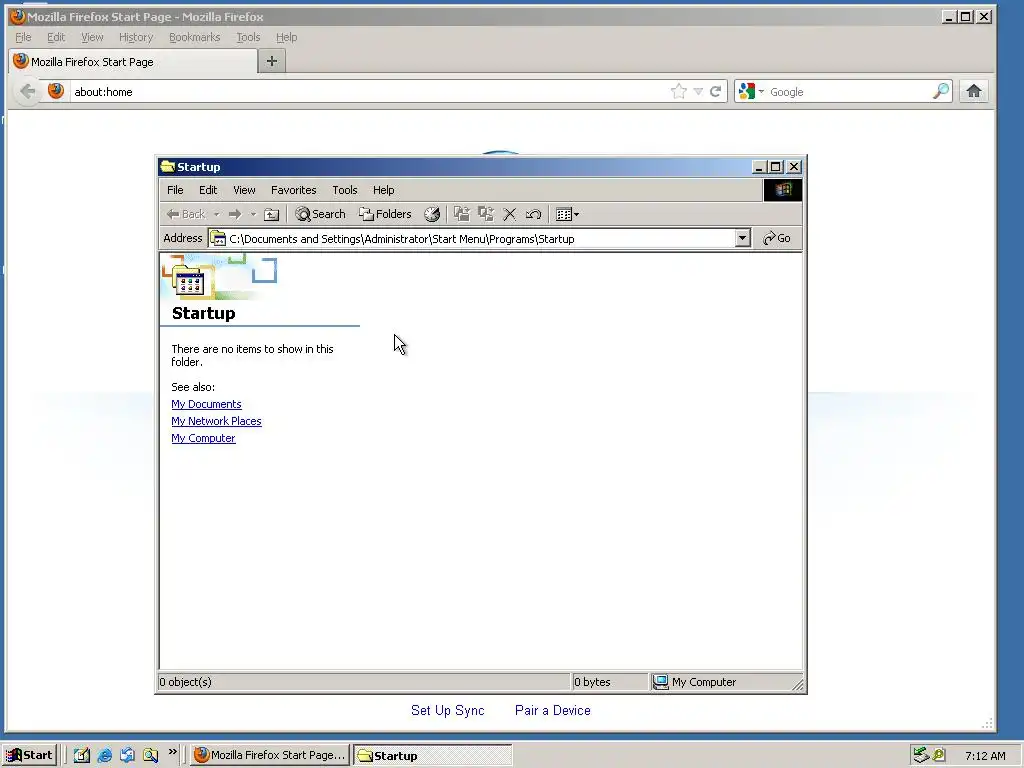Expand the Forward history dropdown arrow in Explorer
The image size is (1024, 768).
253,214
